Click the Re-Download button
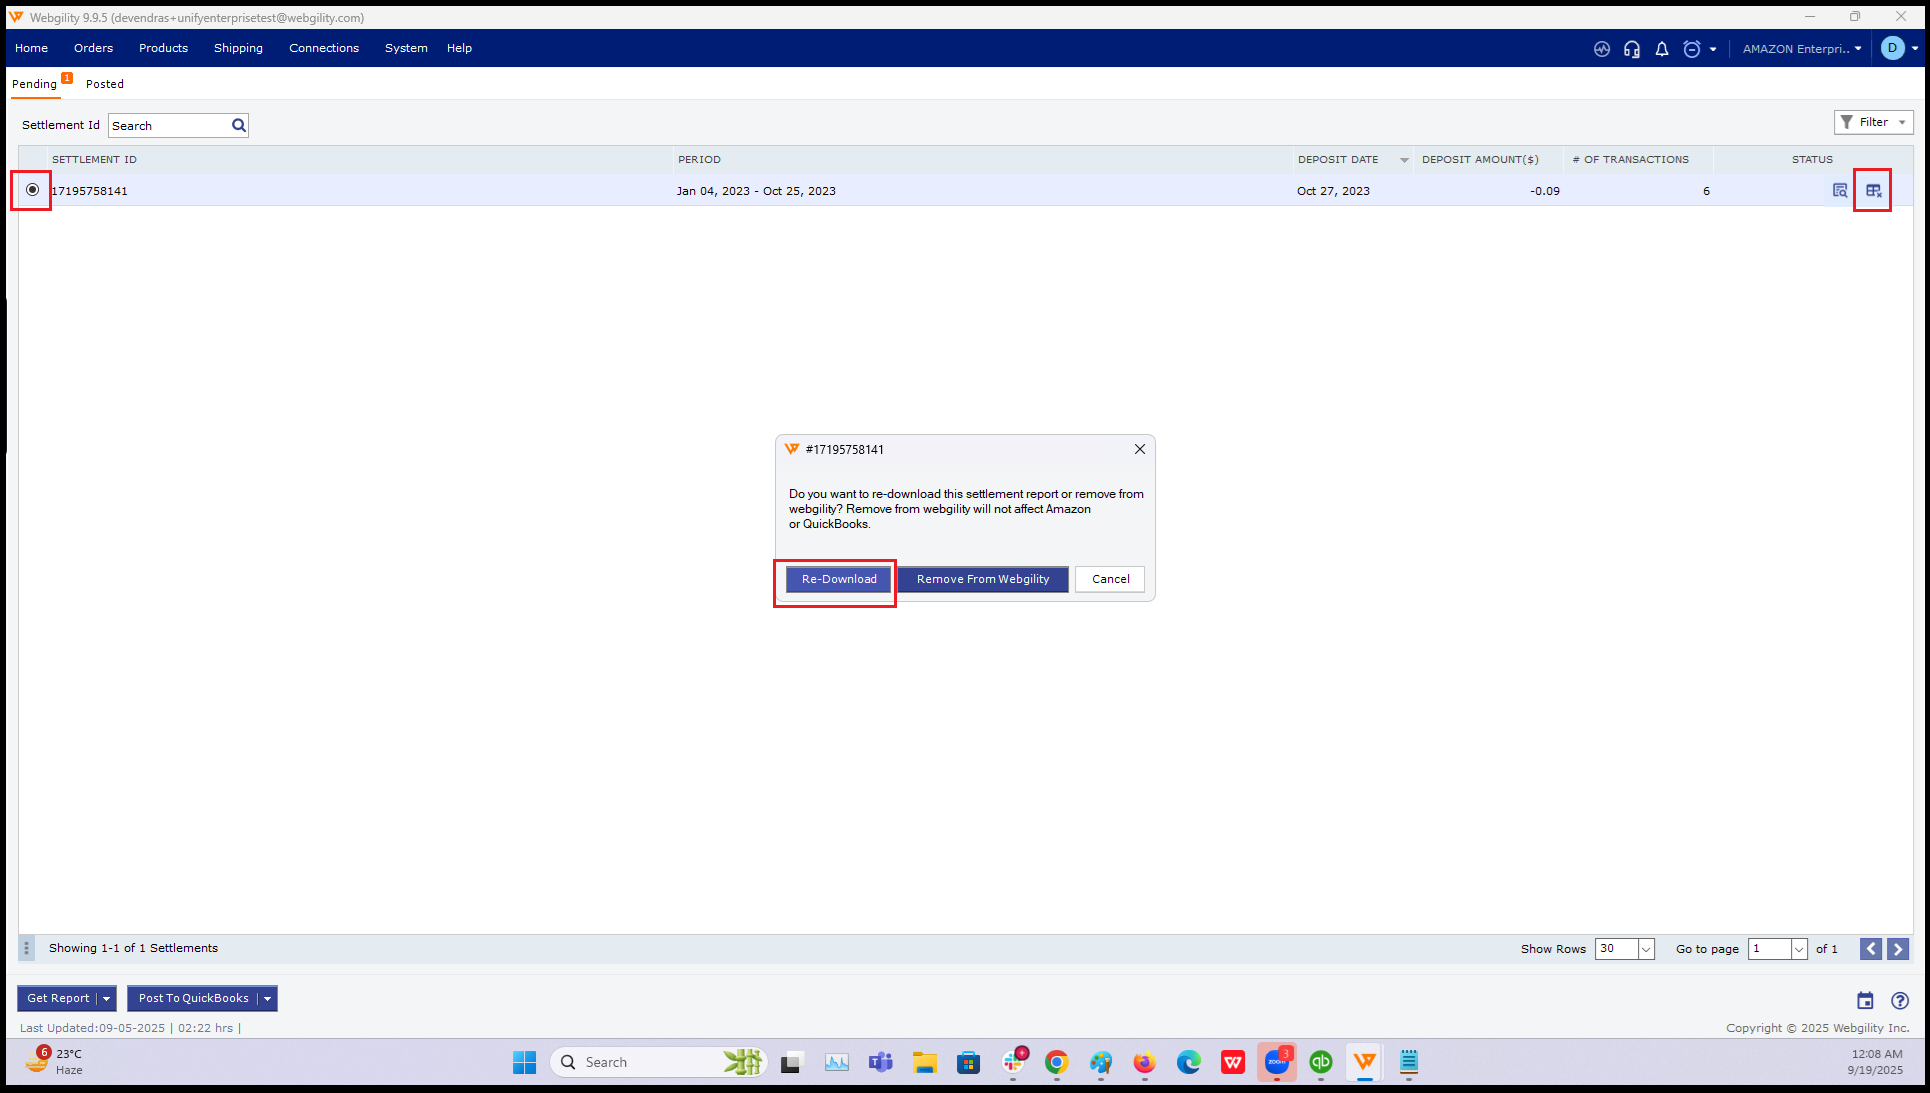 [838, 579]
